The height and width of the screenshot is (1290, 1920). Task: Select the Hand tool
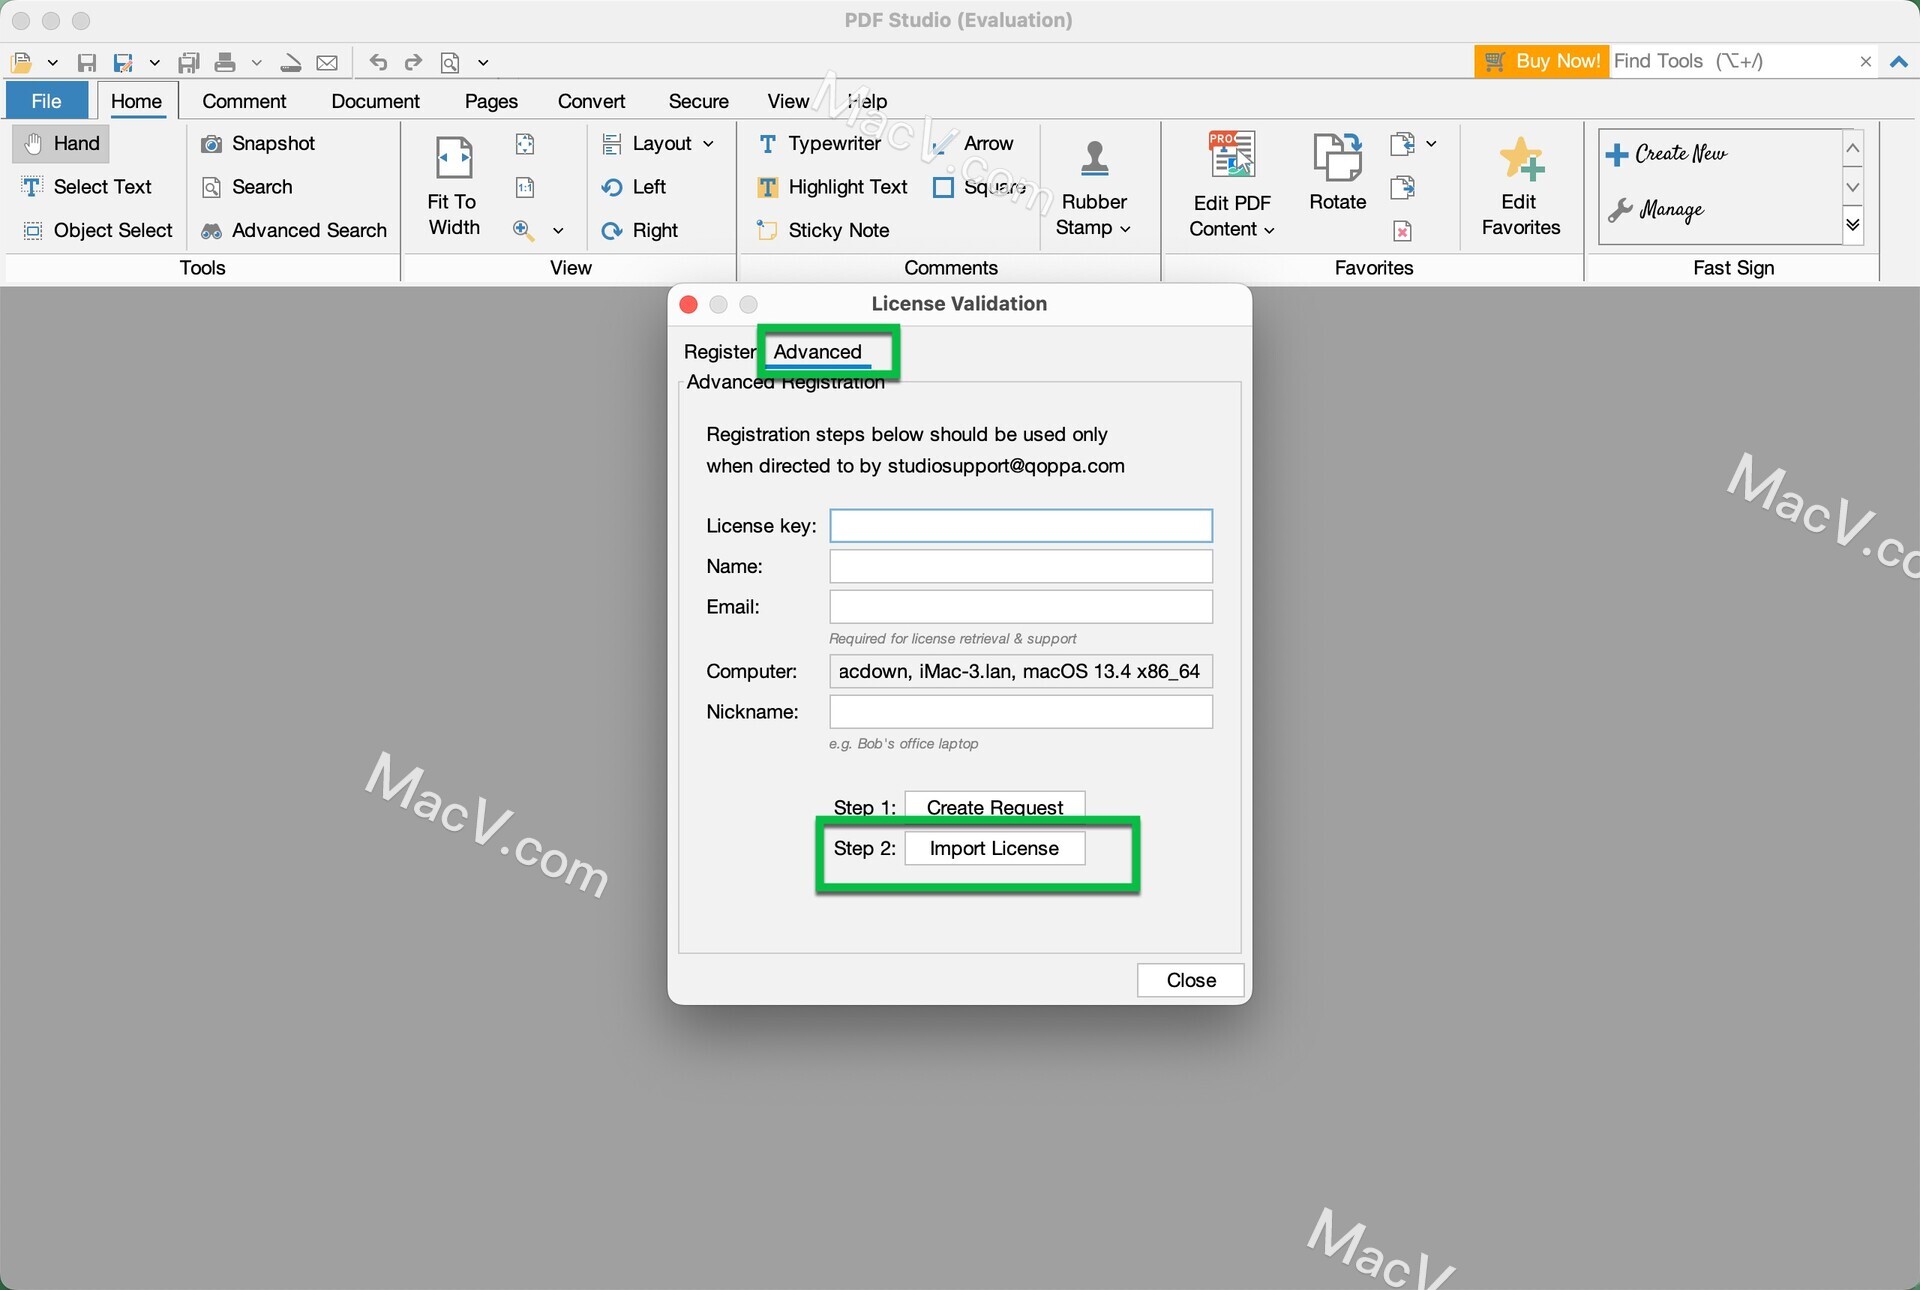click(x=62, y=143)
